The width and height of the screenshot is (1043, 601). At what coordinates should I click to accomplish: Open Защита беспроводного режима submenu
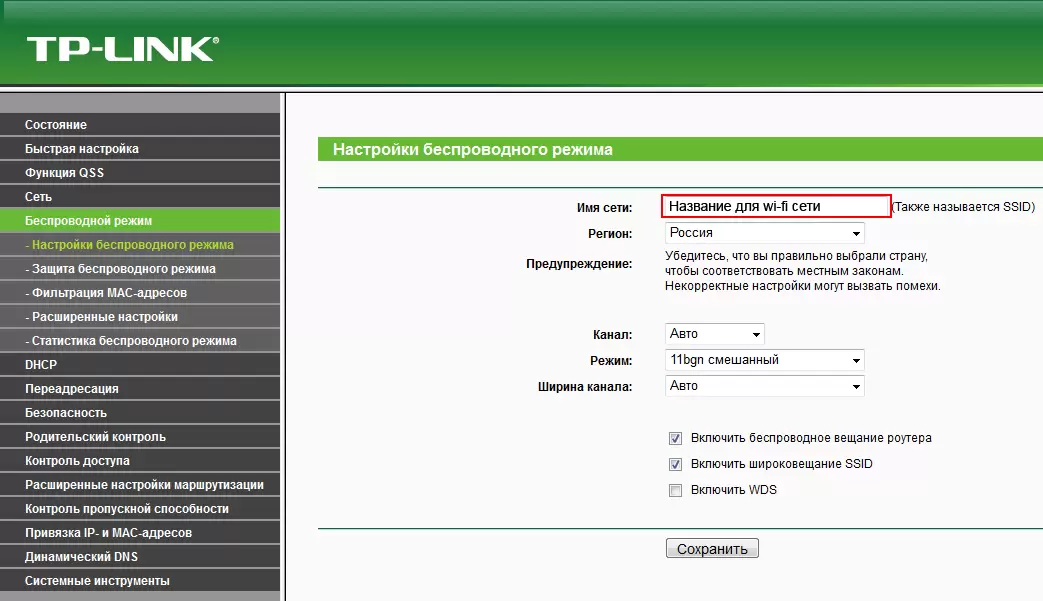click(x=120, y=269)
